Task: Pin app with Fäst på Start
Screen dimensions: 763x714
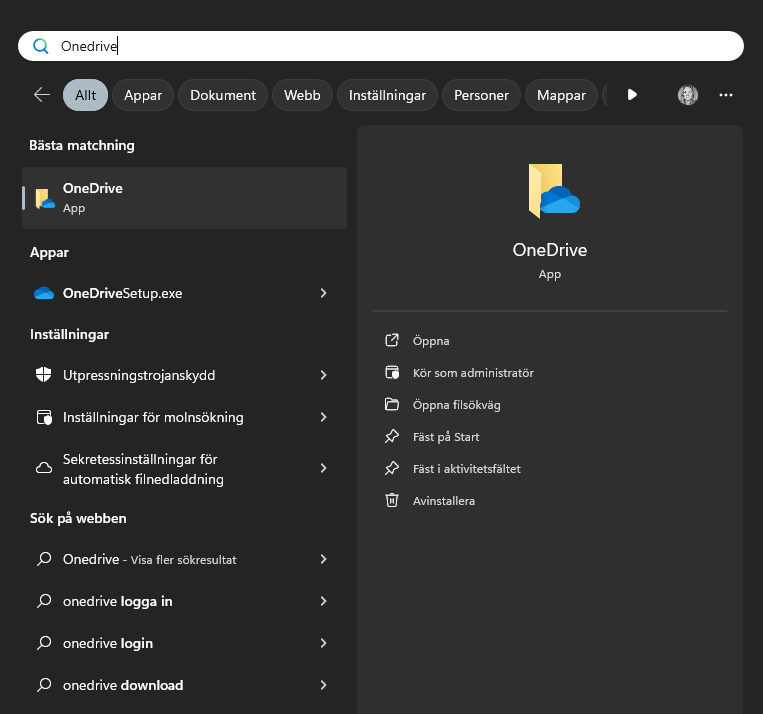Action: pyautogui.click(x=446, y=437)
